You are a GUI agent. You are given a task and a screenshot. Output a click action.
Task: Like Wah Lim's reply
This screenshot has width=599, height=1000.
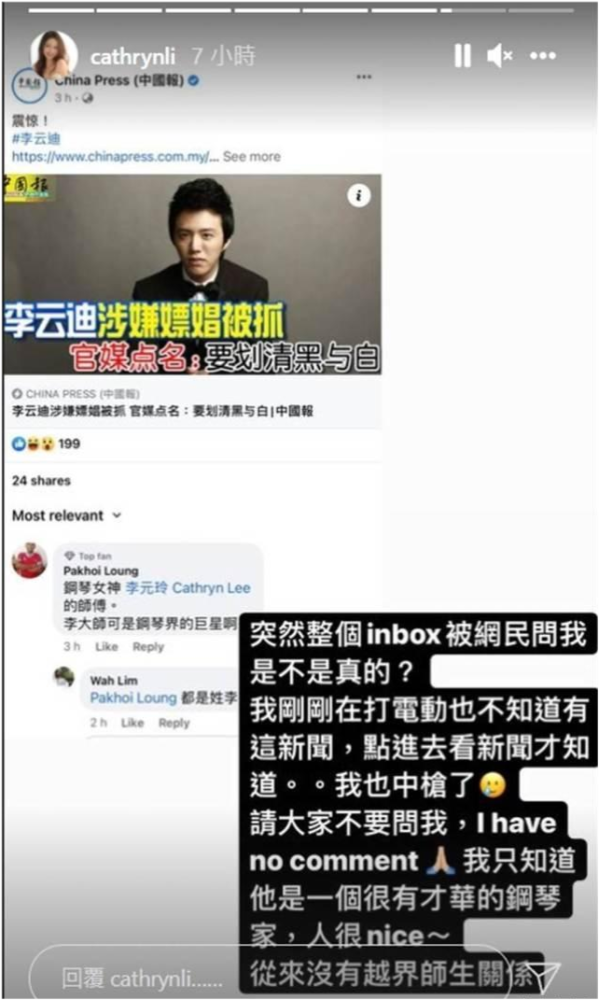tap(133, 723)
